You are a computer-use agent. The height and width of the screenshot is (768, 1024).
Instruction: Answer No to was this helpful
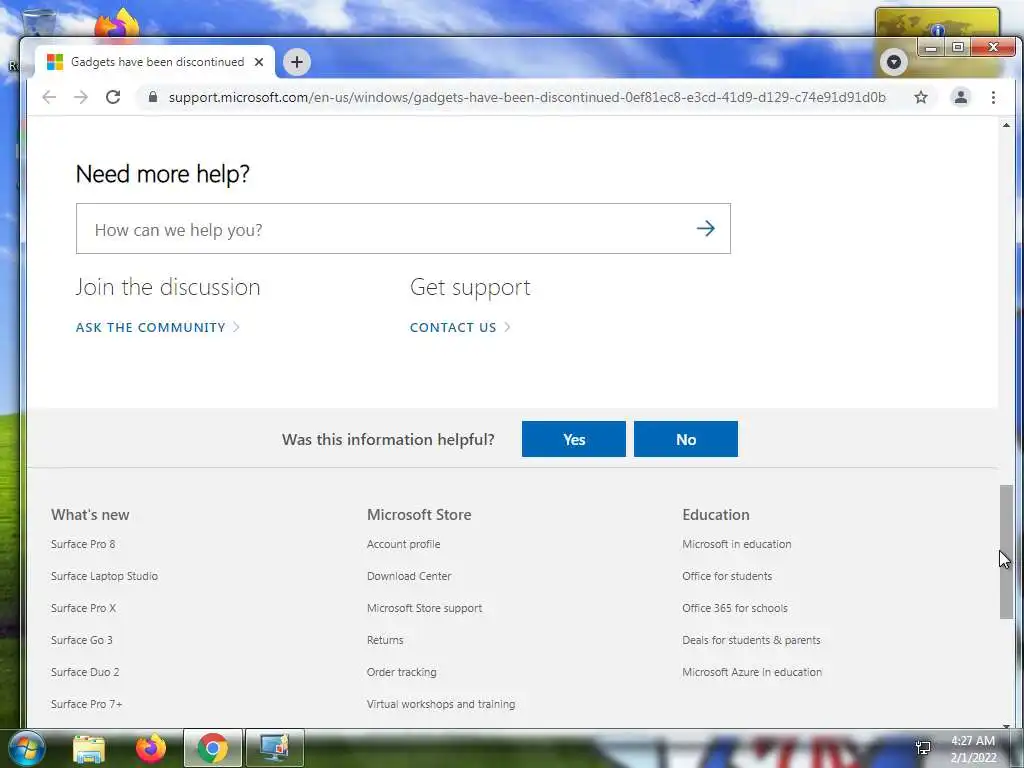(x=686, y=439)
